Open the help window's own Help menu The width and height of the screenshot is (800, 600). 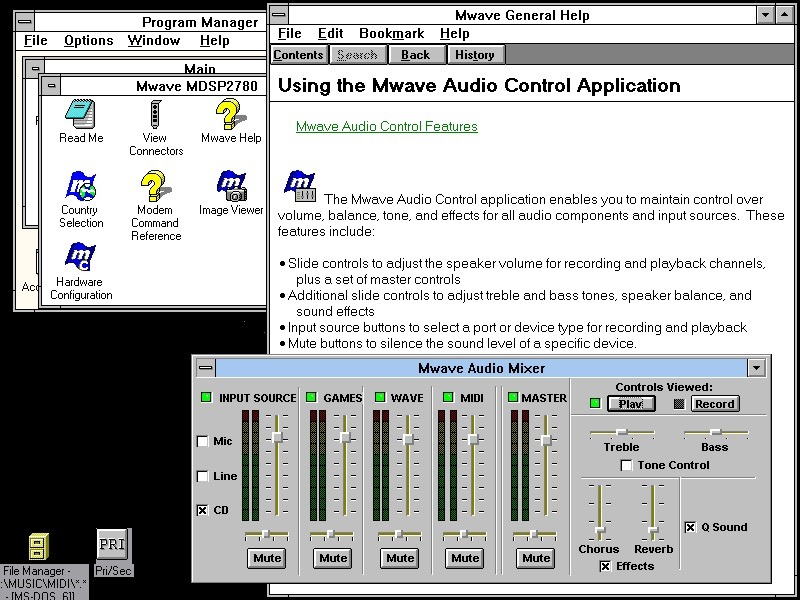pyautogui.click(x=455, y=34)
